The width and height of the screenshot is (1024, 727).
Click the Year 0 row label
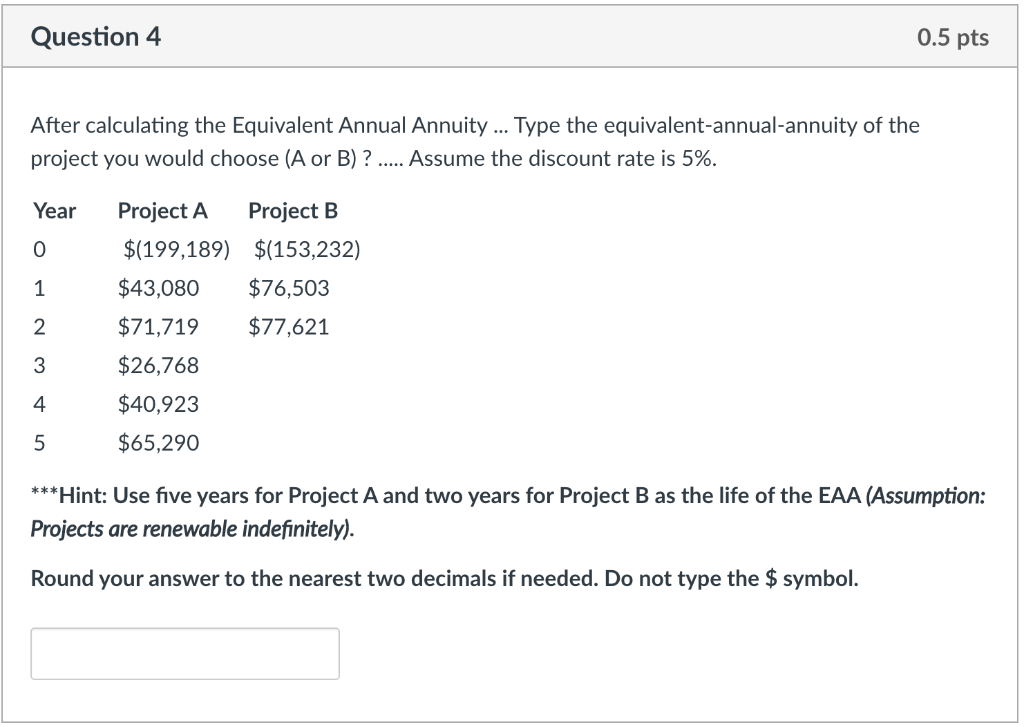(x=40, y=249)
